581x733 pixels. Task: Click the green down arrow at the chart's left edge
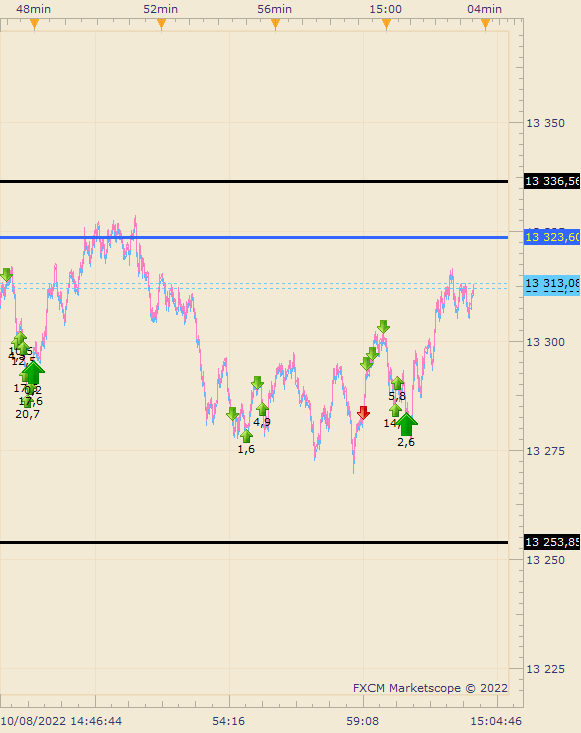6,275
